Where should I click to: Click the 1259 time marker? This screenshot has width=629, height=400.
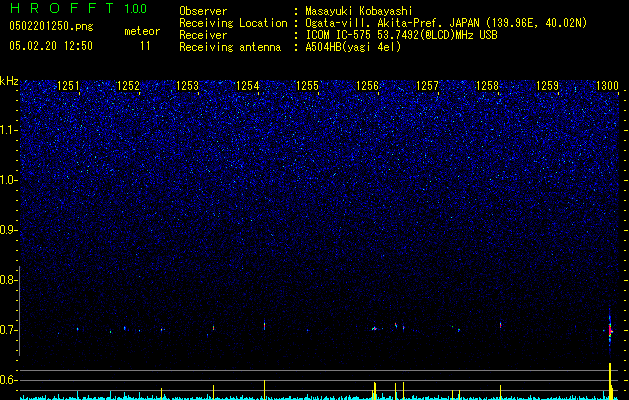click(x=547, y=86)
